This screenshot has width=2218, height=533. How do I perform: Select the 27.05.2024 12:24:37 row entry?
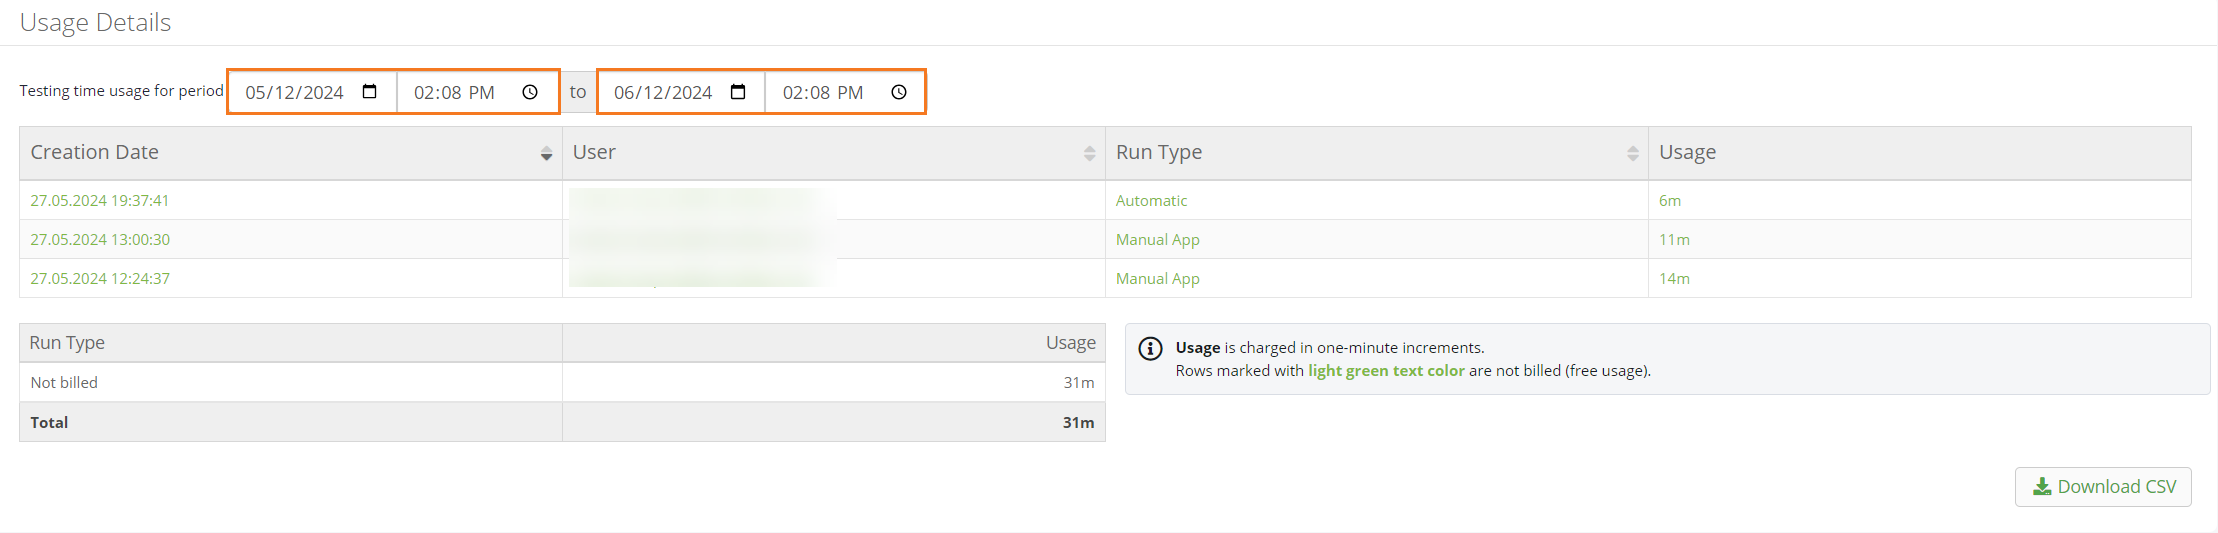pos(100,278)
